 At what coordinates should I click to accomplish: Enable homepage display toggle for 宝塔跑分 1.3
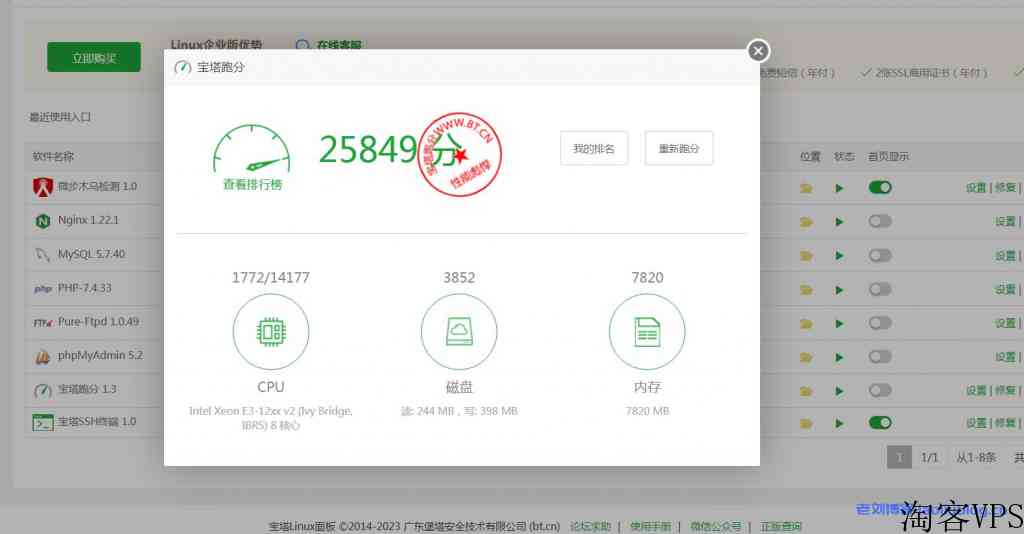(x=880, y=390)
